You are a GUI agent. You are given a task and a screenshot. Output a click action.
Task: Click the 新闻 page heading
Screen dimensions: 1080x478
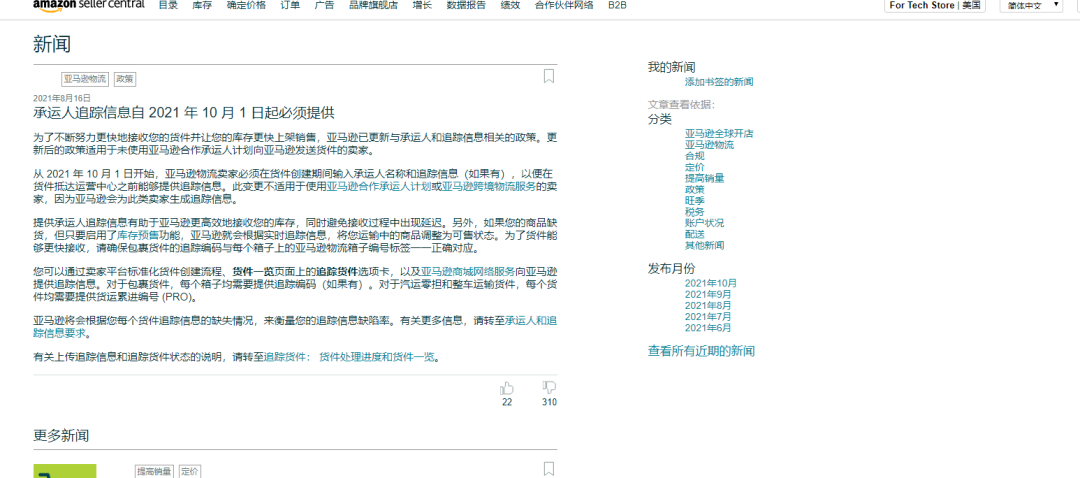point(52,45)
